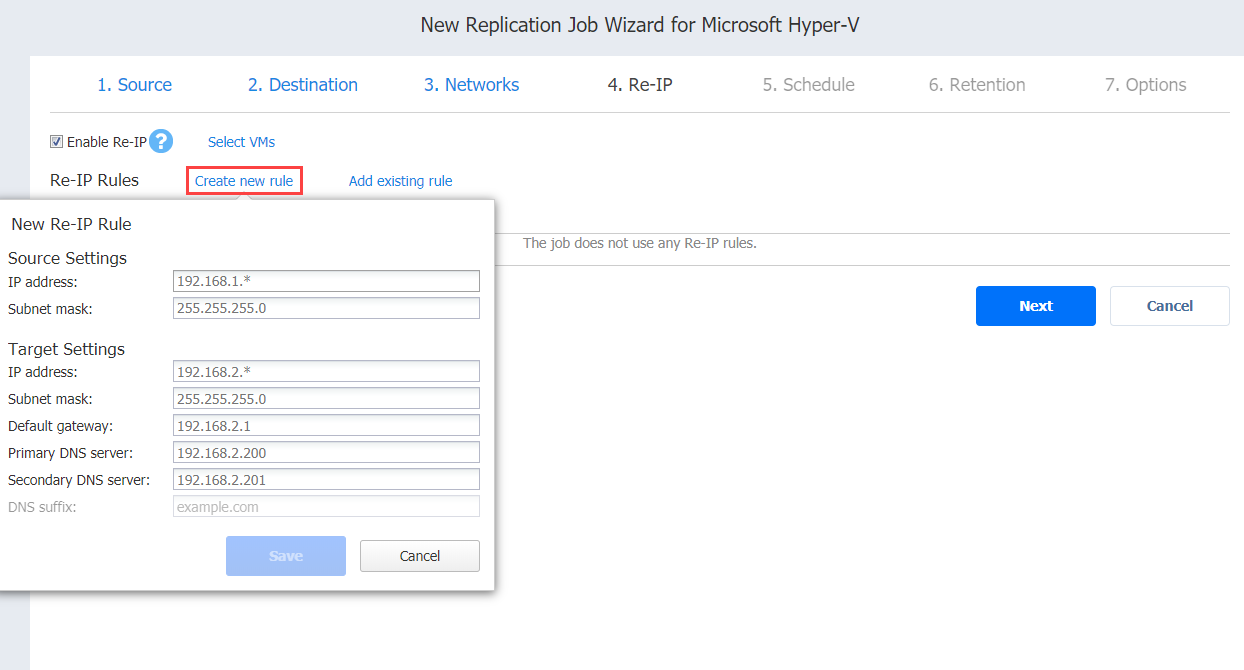Click the Secondary DNS server field
Viewport: 1244px width, 670px height.
click(326, 480)
